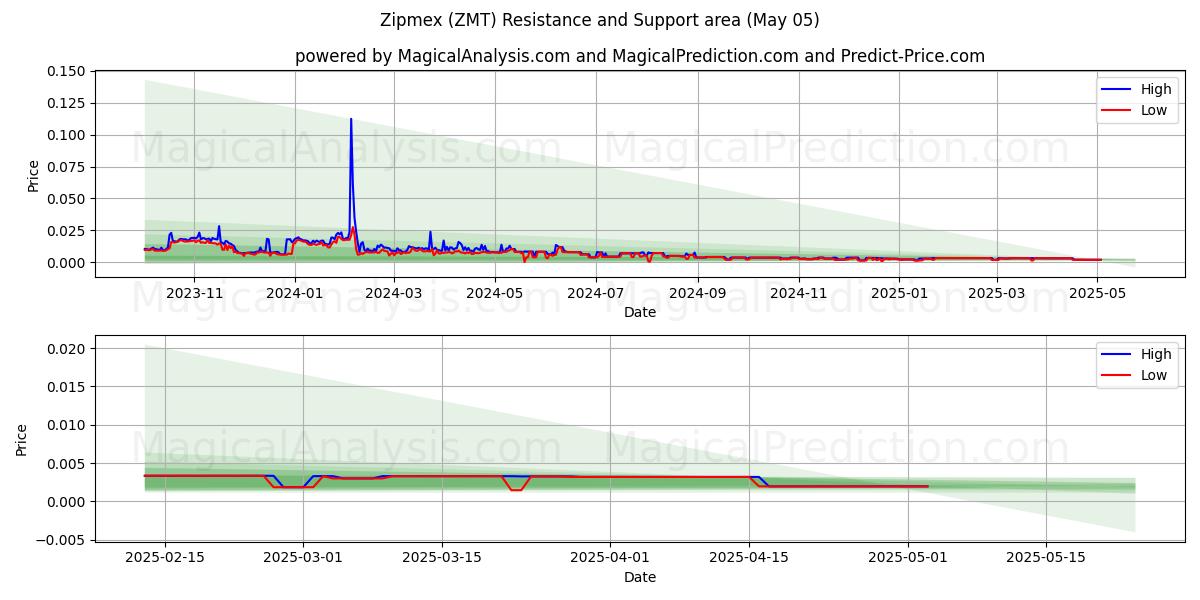Click the '0.050' y-axis label in the top chart
The image size is (1200, 600).
[66, 199]
